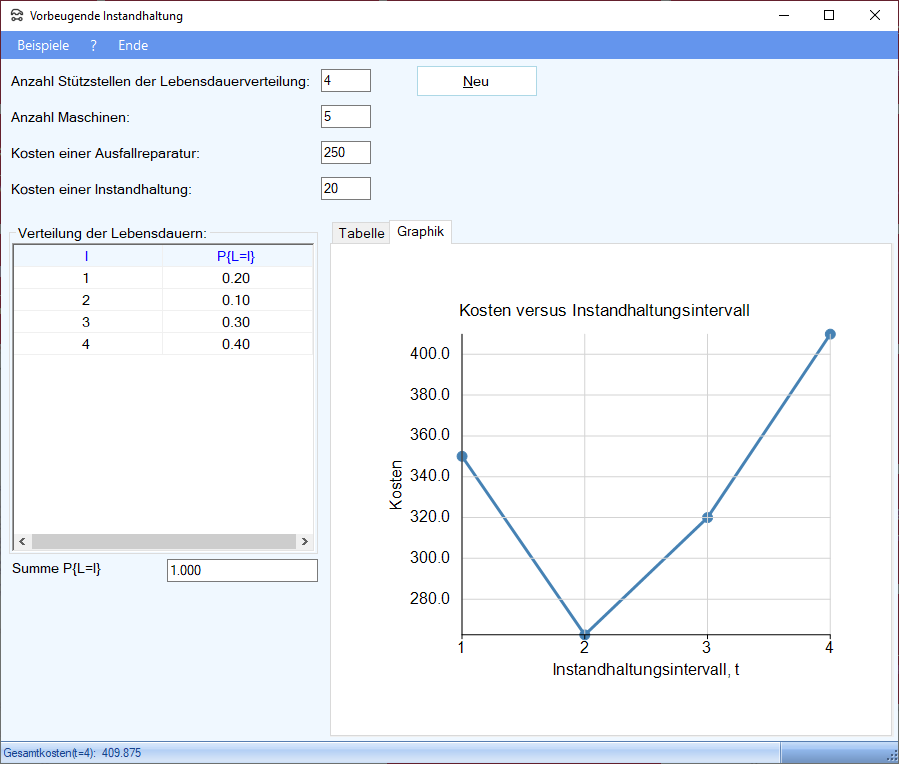Select the Graphik tab
This screenshot has height=764, width=899.
tap(420, 231)
